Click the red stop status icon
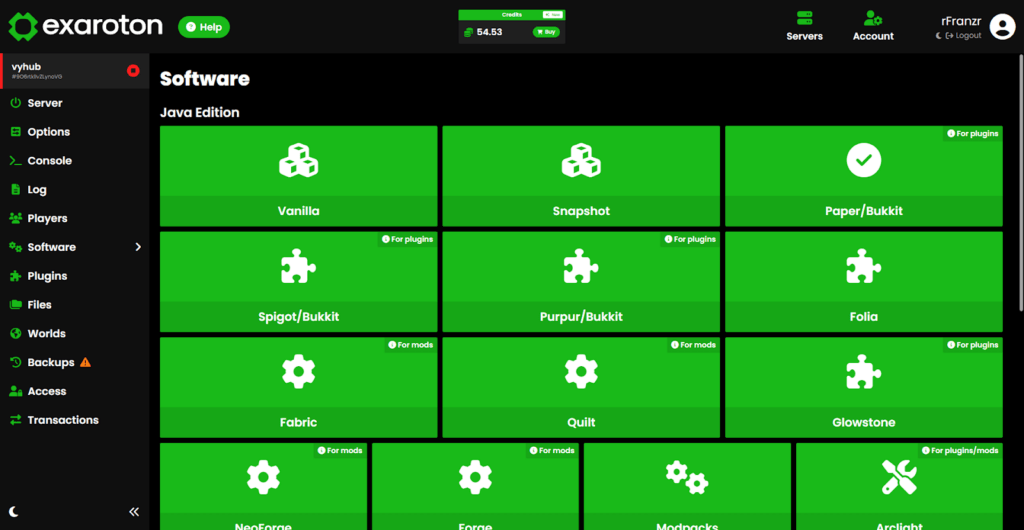Viewport: 1024px width, 530px height. pos(133,70)
